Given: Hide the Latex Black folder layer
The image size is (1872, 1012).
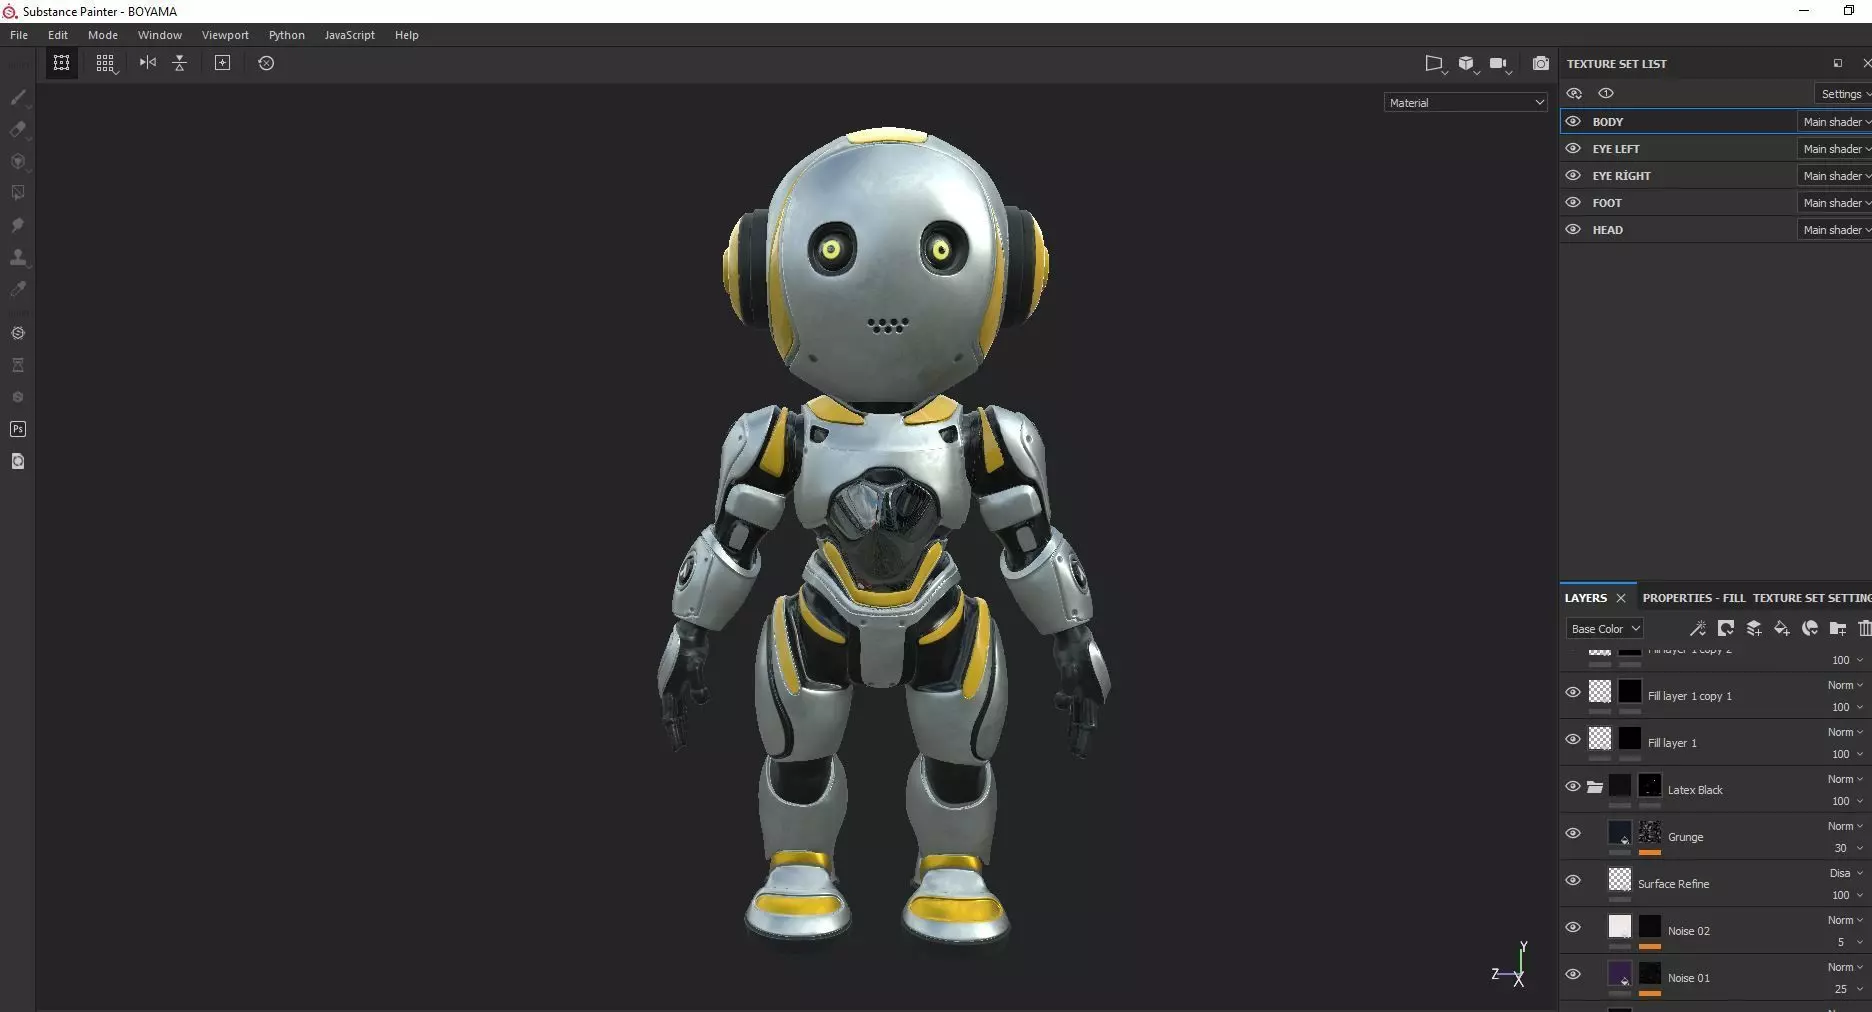Looking at the screenshot, I should click(1573, 786).
